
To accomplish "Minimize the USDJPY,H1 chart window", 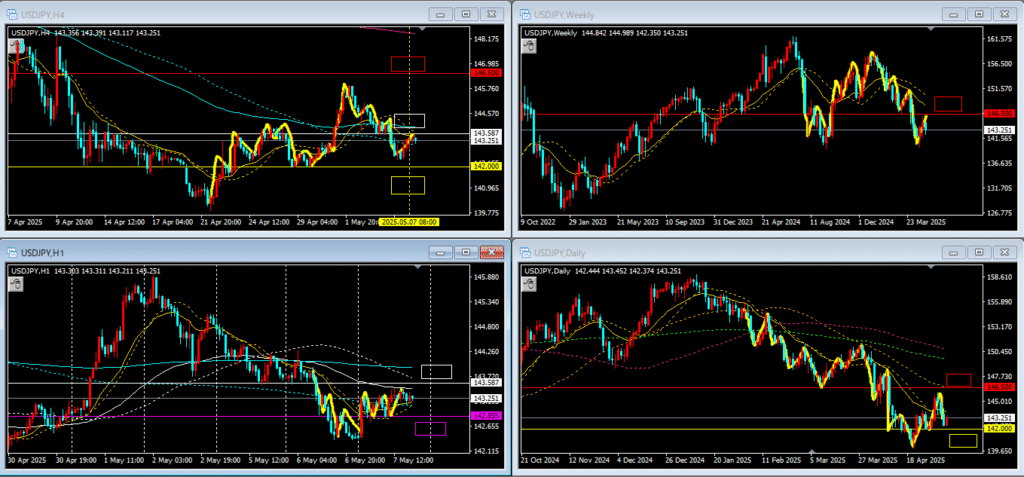I will coord(441,252).
